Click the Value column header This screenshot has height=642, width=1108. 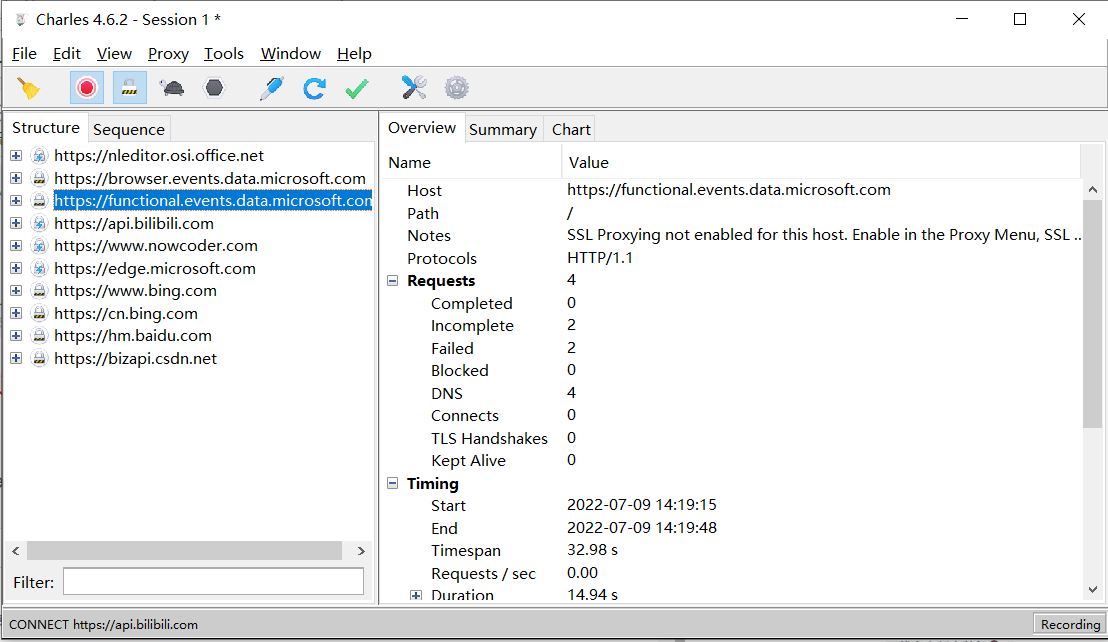(x=821, y=162)
